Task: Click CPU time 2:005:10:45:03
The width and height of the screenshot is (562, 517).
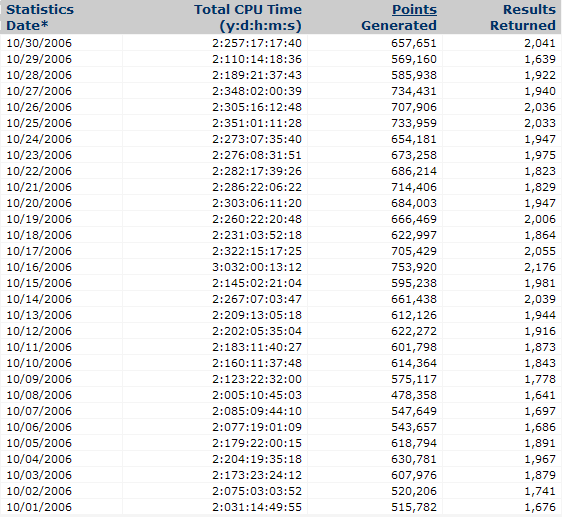Action: pos(257,395)
